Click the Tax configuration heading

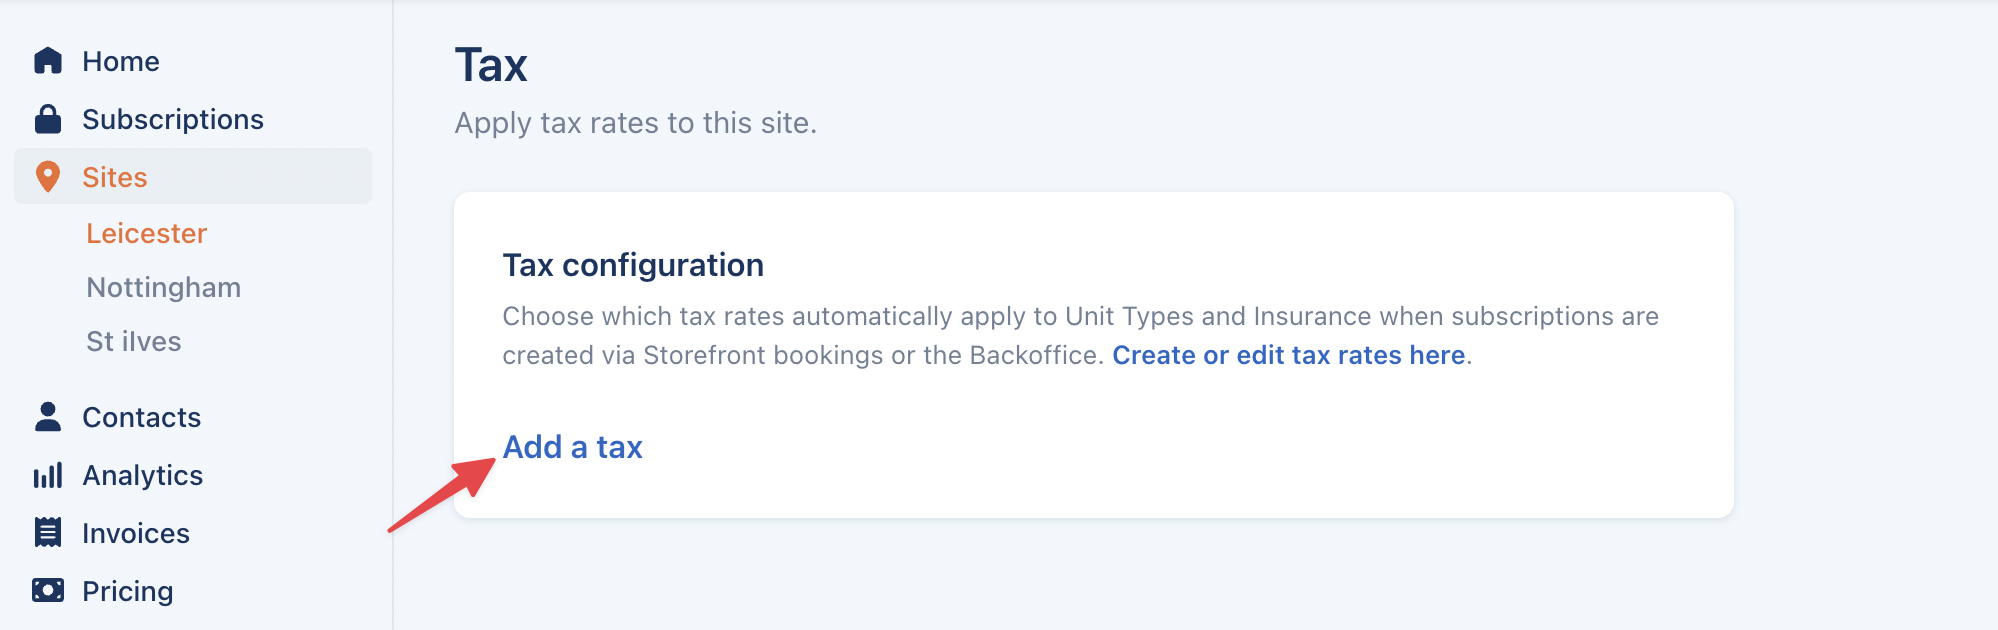pyautogui.click(x=633, y=266)
